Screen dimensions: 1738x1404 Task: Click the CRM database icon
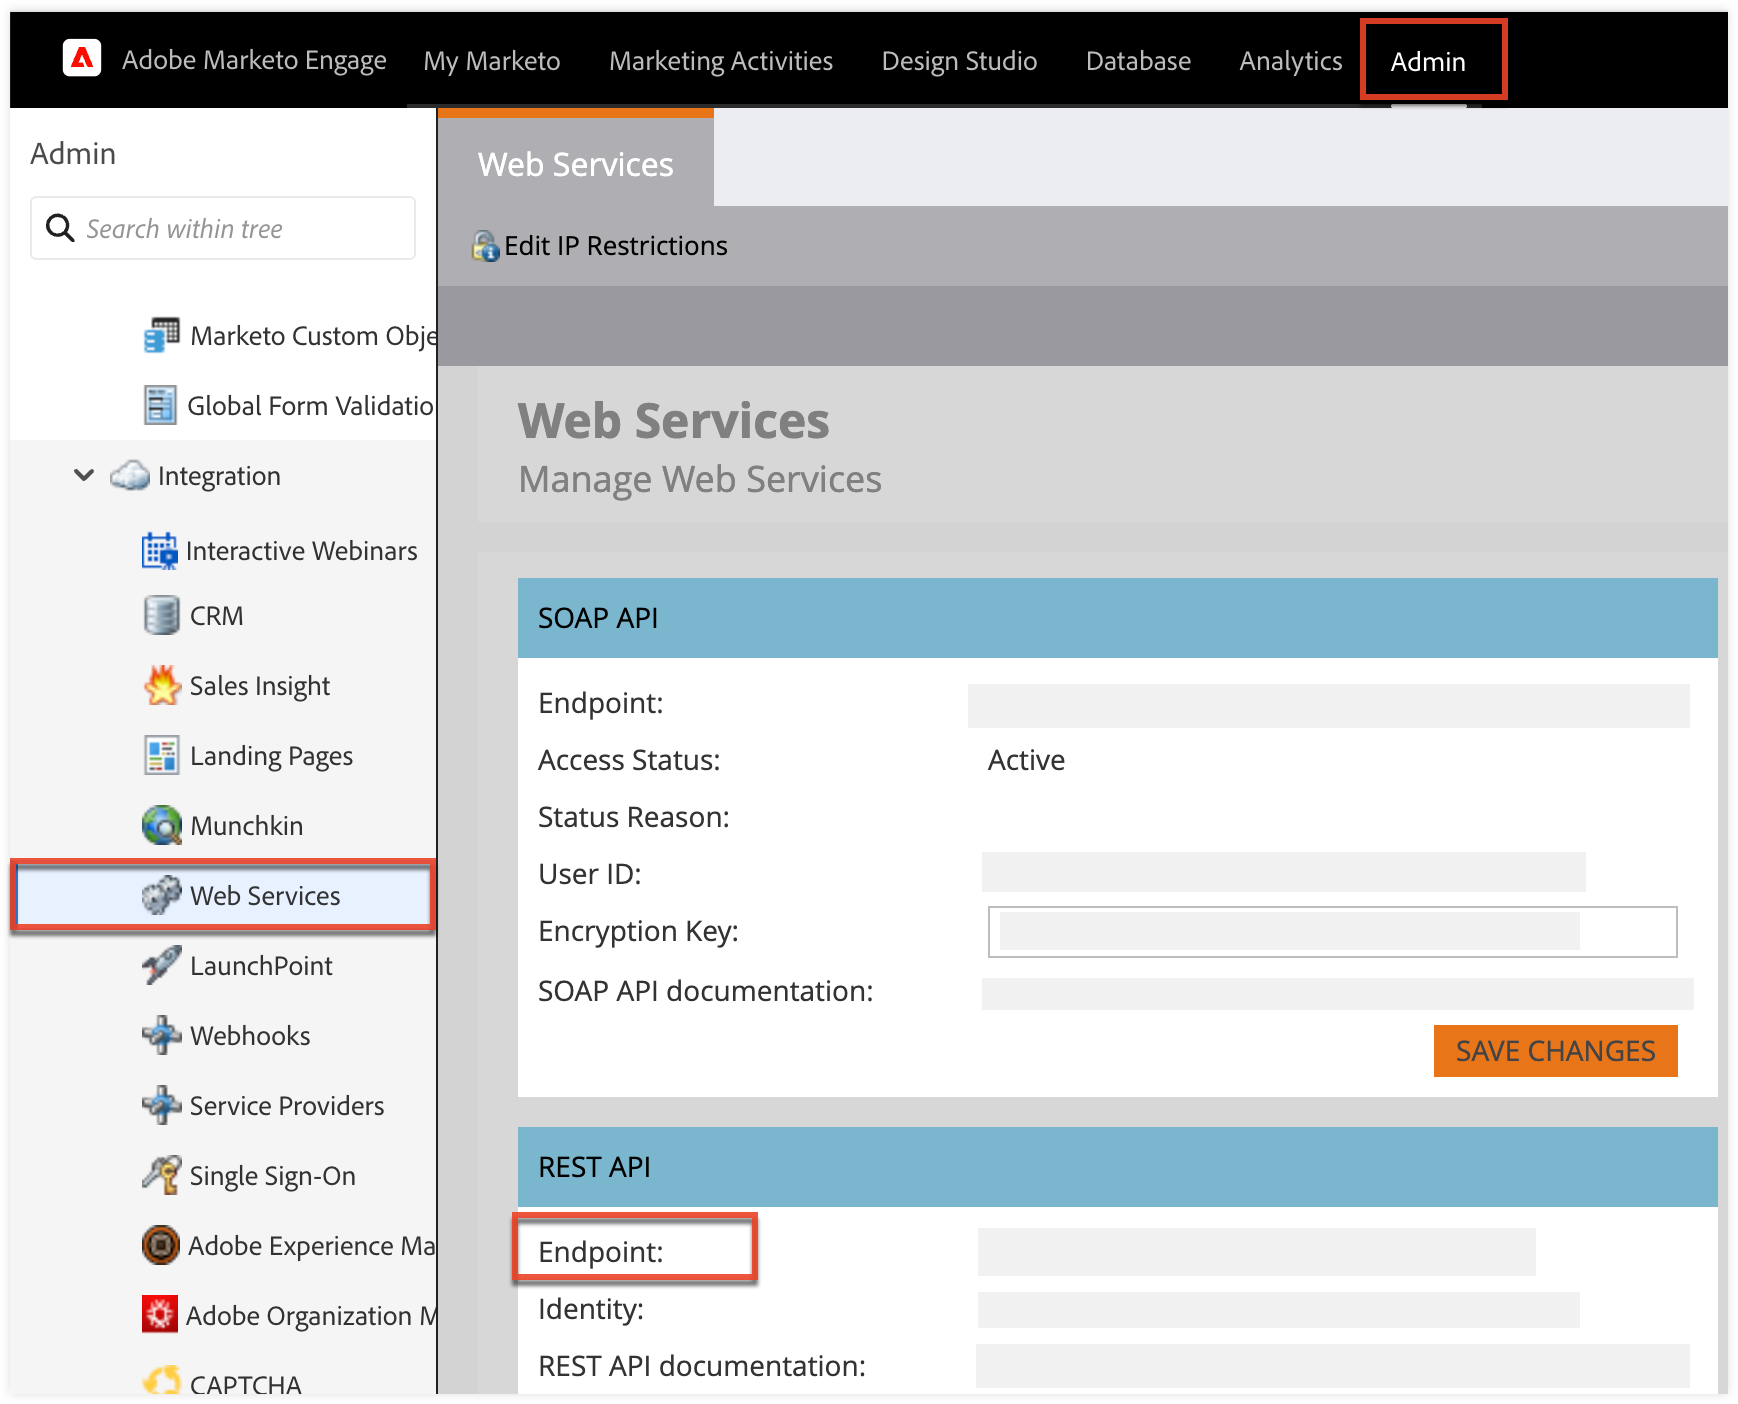pyautogui.click(x=160, y=615)
